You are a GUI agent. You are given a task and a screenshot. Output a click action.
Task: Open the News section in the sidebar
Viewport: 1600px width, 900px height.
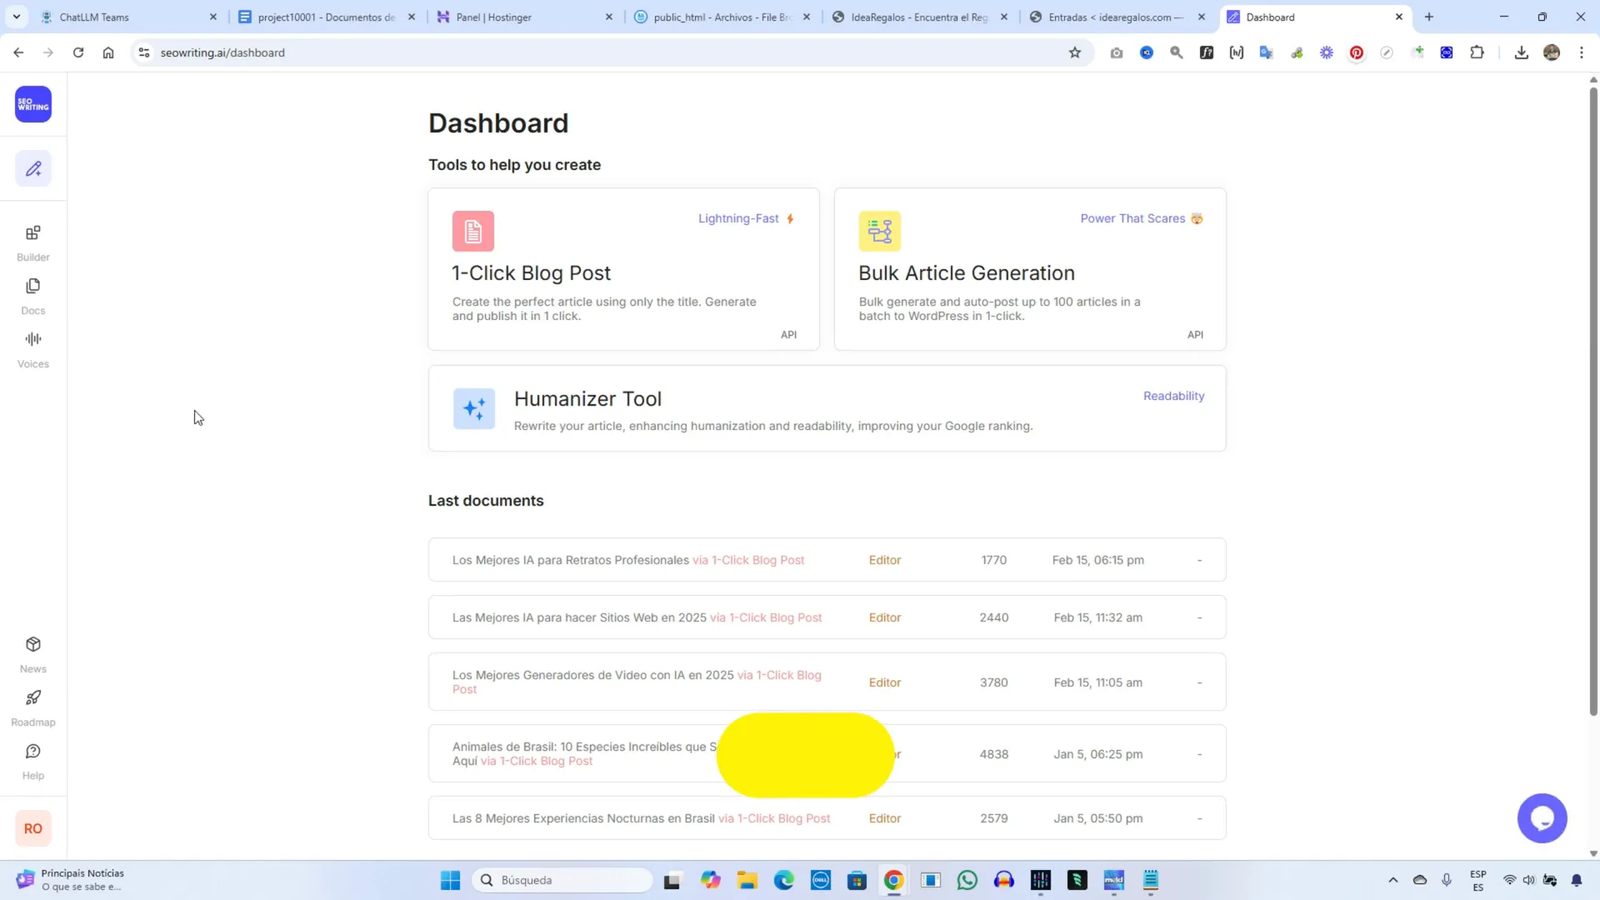coord(33,650)
